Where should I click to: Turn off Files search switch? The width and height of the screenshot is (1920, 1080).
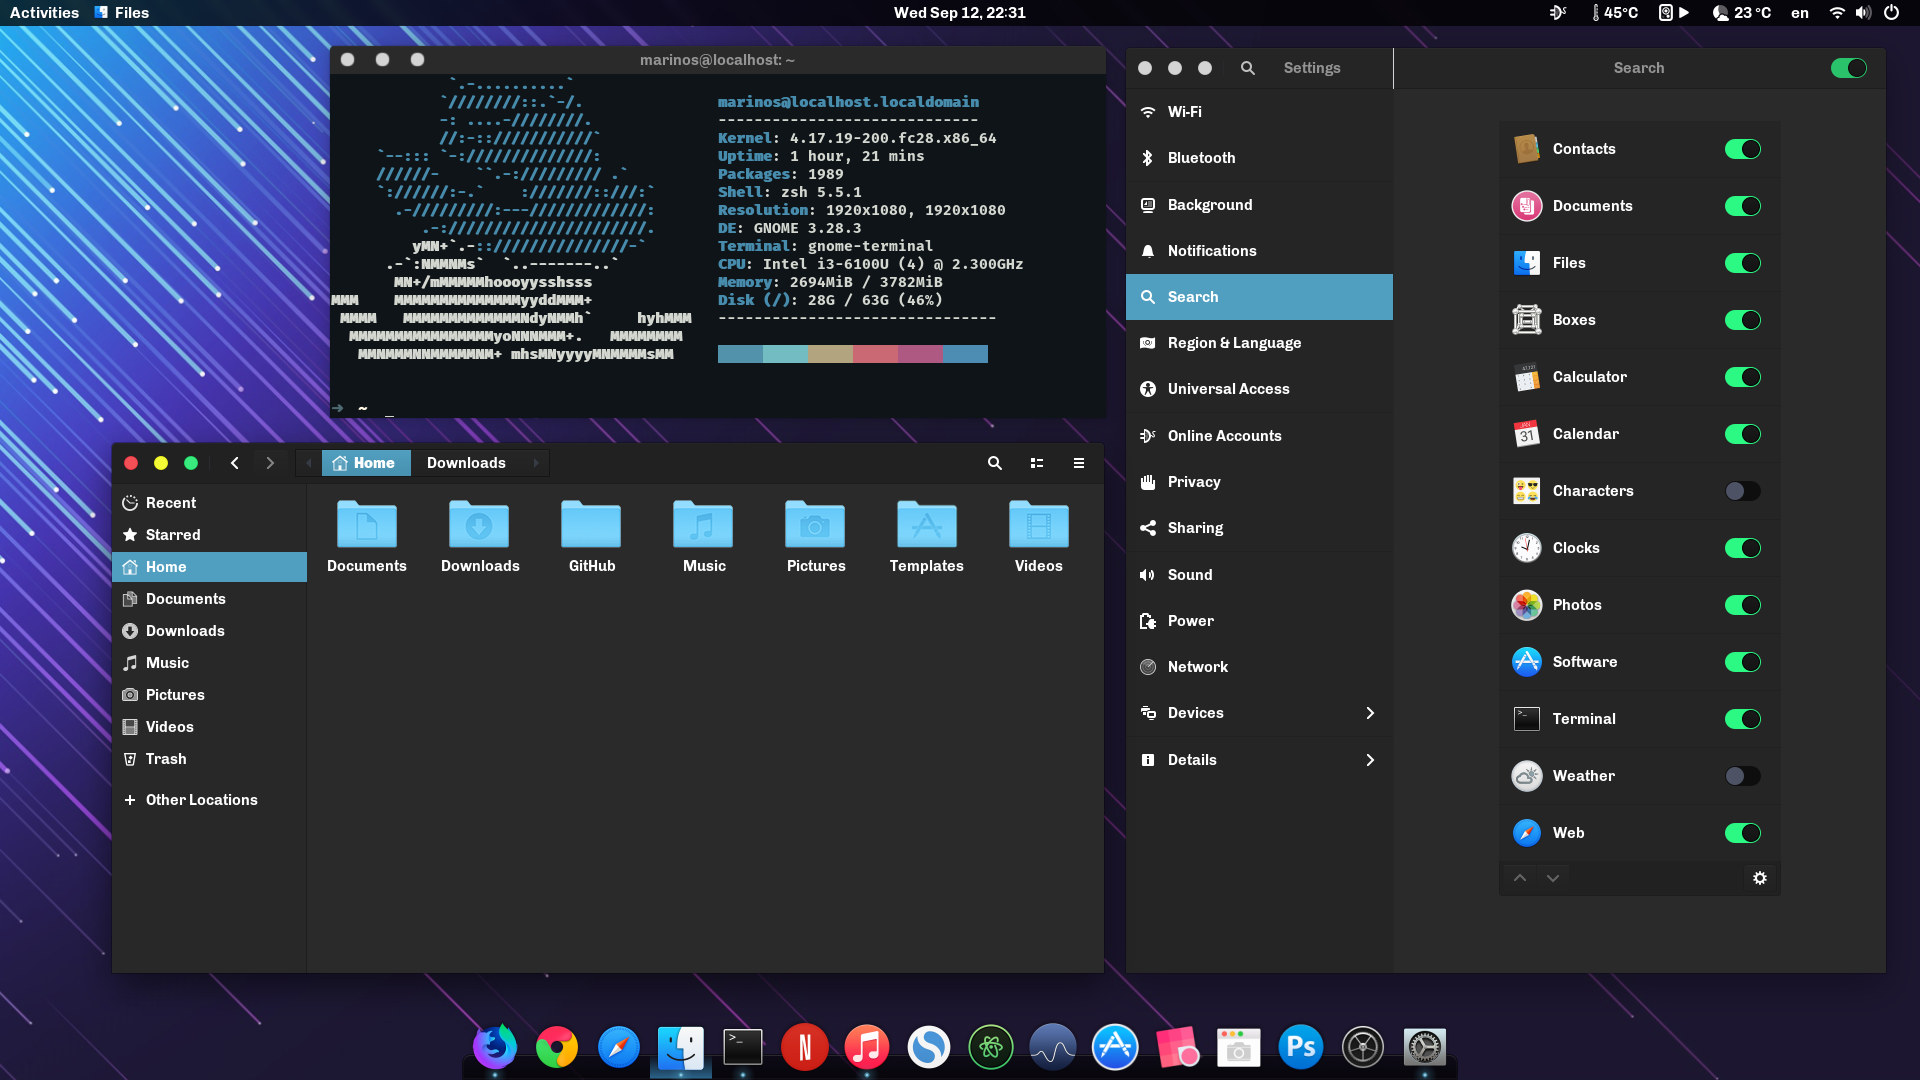tap(1743, 263)
